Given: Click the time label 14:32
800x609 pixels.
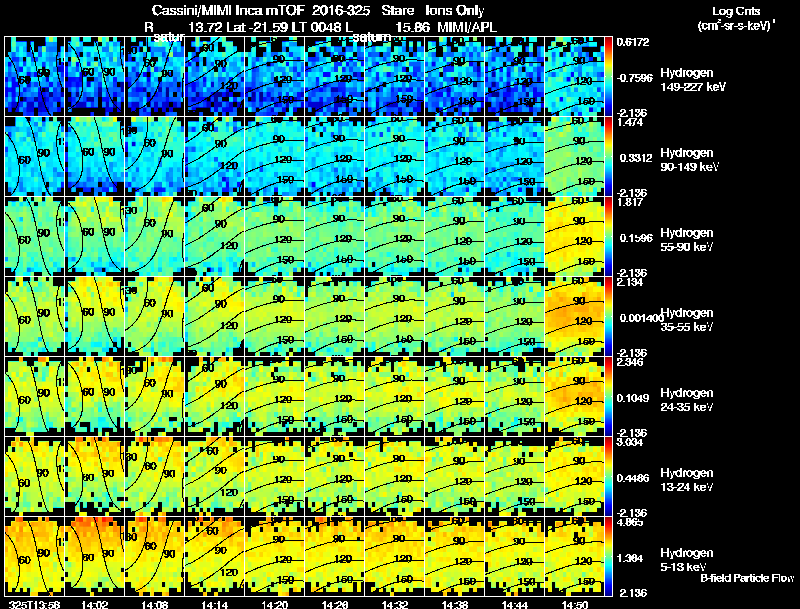Looking at the screenshot, I should click(395, 604).
